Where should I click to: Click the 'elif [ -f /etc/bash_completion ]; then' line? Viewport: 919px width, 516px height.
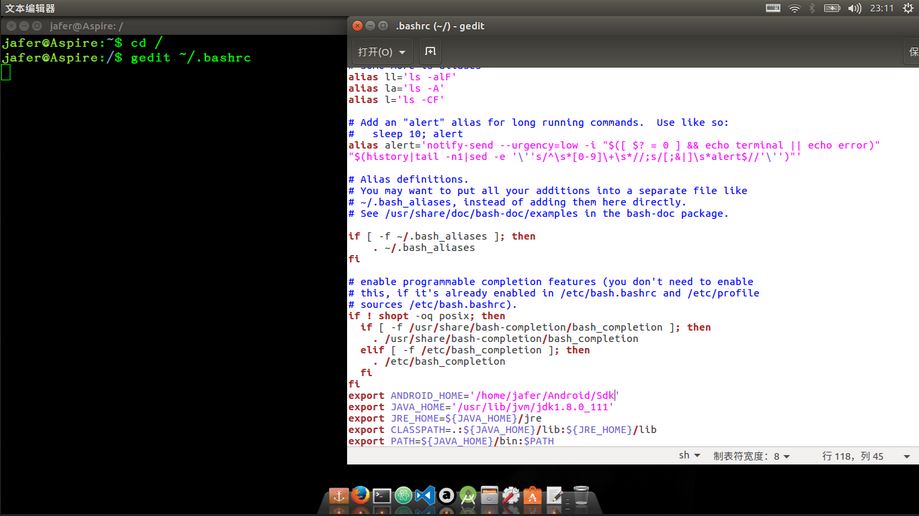tap(475, 350)
